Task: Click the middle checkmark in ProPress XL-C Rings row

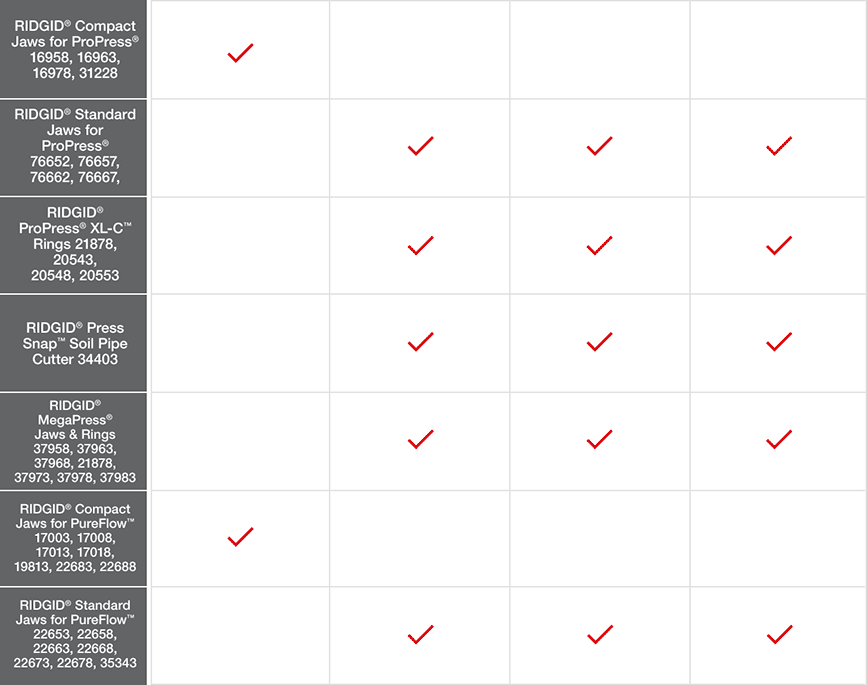Action: coord(599,245)
